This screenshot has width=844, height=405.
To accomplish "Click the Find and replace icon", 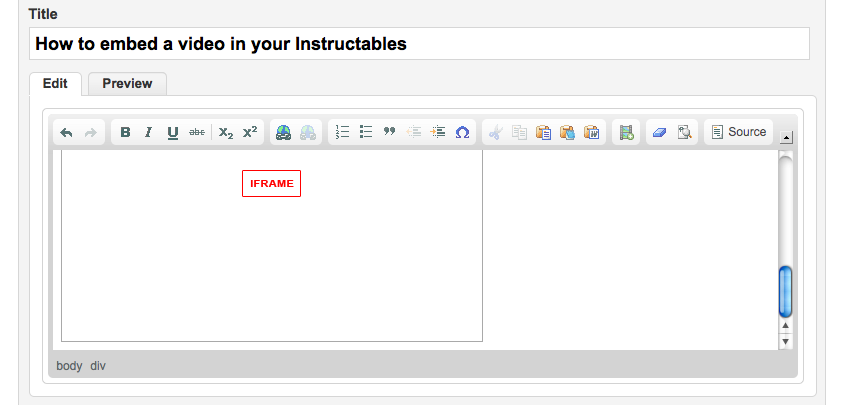I will coord(684,132).
